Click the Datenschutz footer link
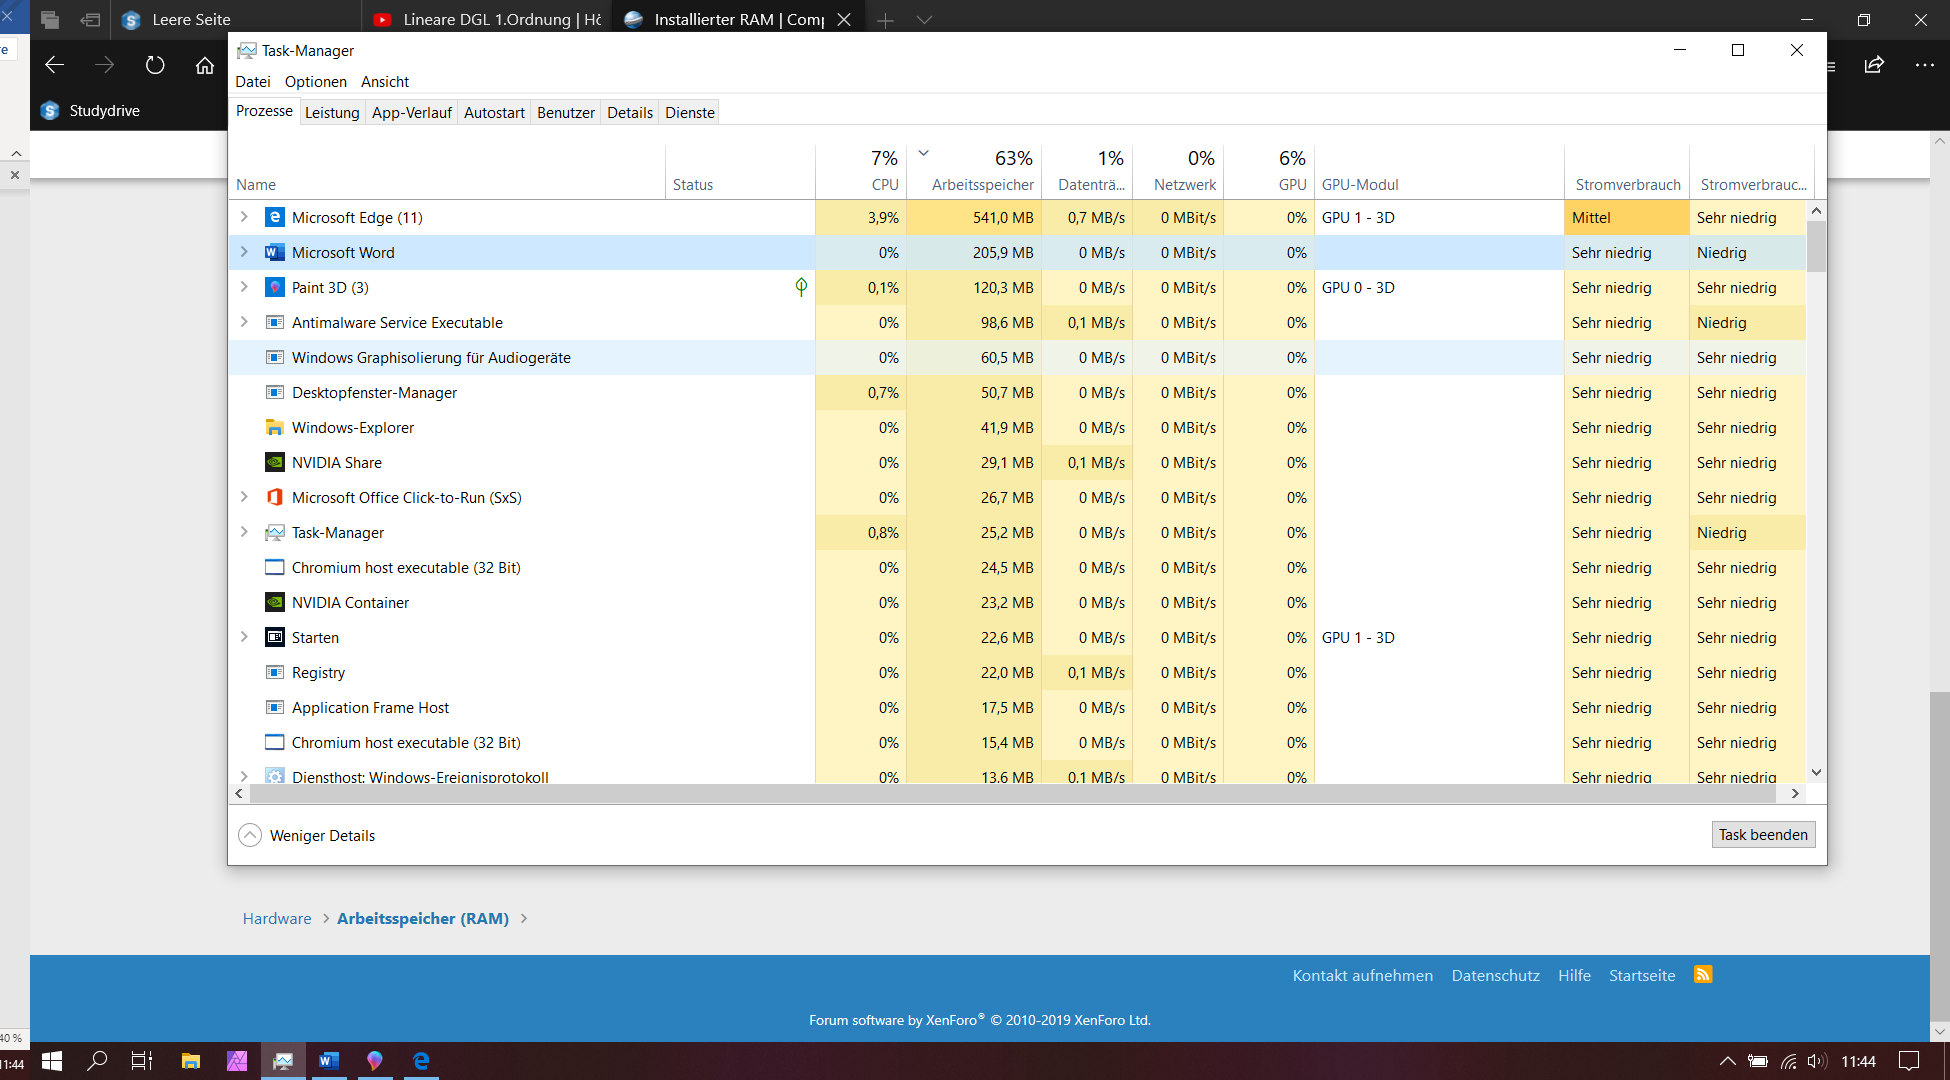1950x1080 pixels. [x=1495, y=975]
